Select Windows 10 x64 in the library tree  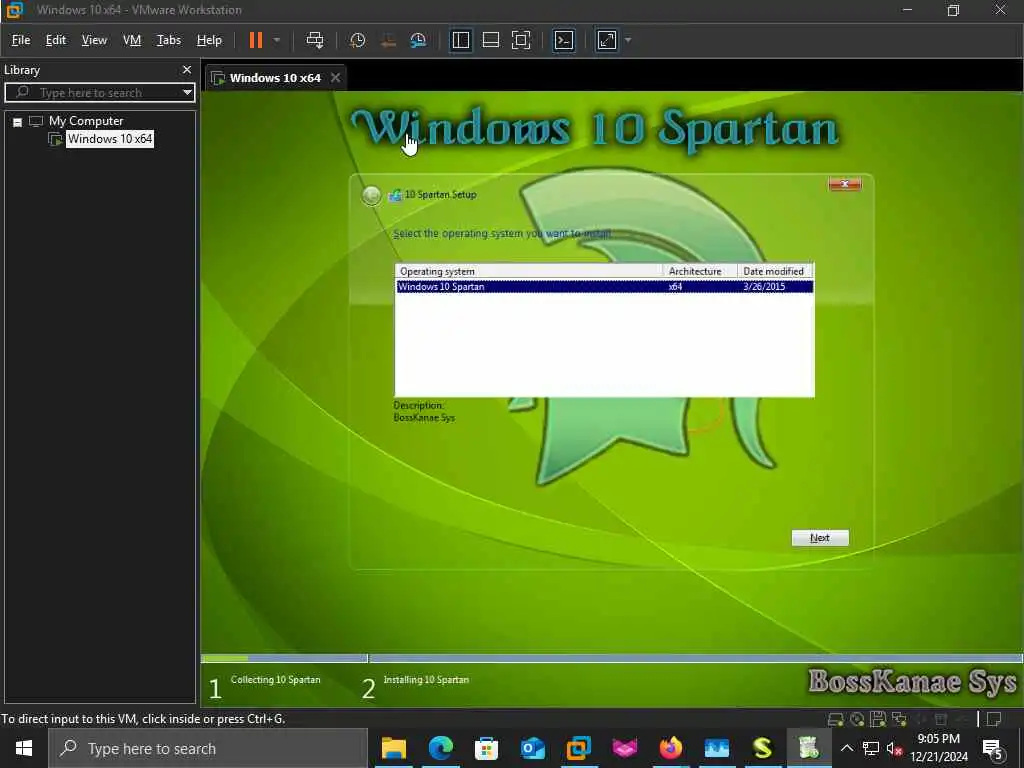[110, 138]
